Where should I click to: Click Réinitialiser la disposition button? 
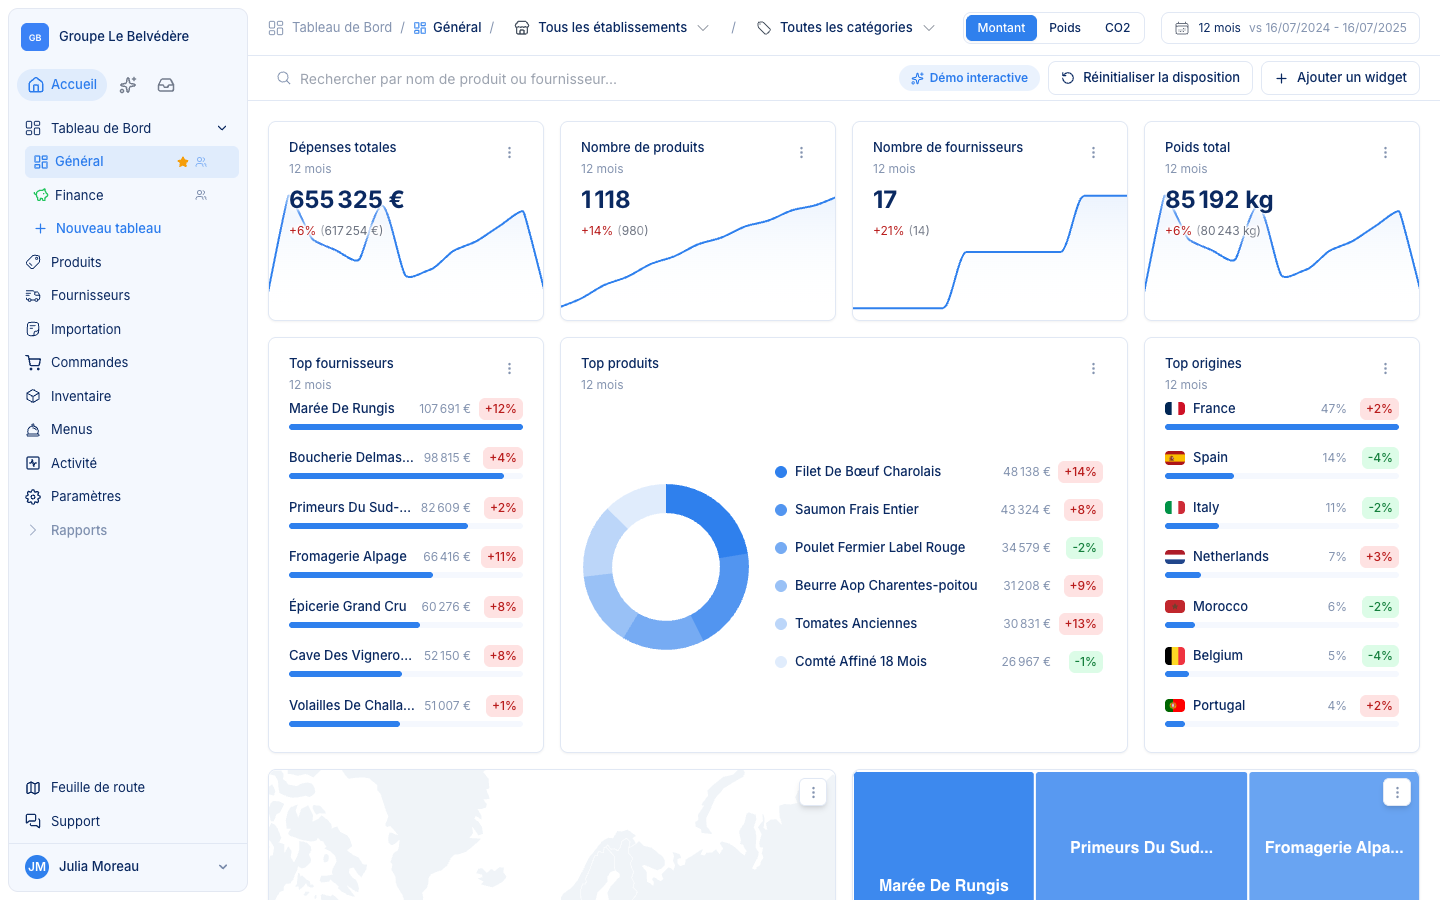click(1150, 78)
